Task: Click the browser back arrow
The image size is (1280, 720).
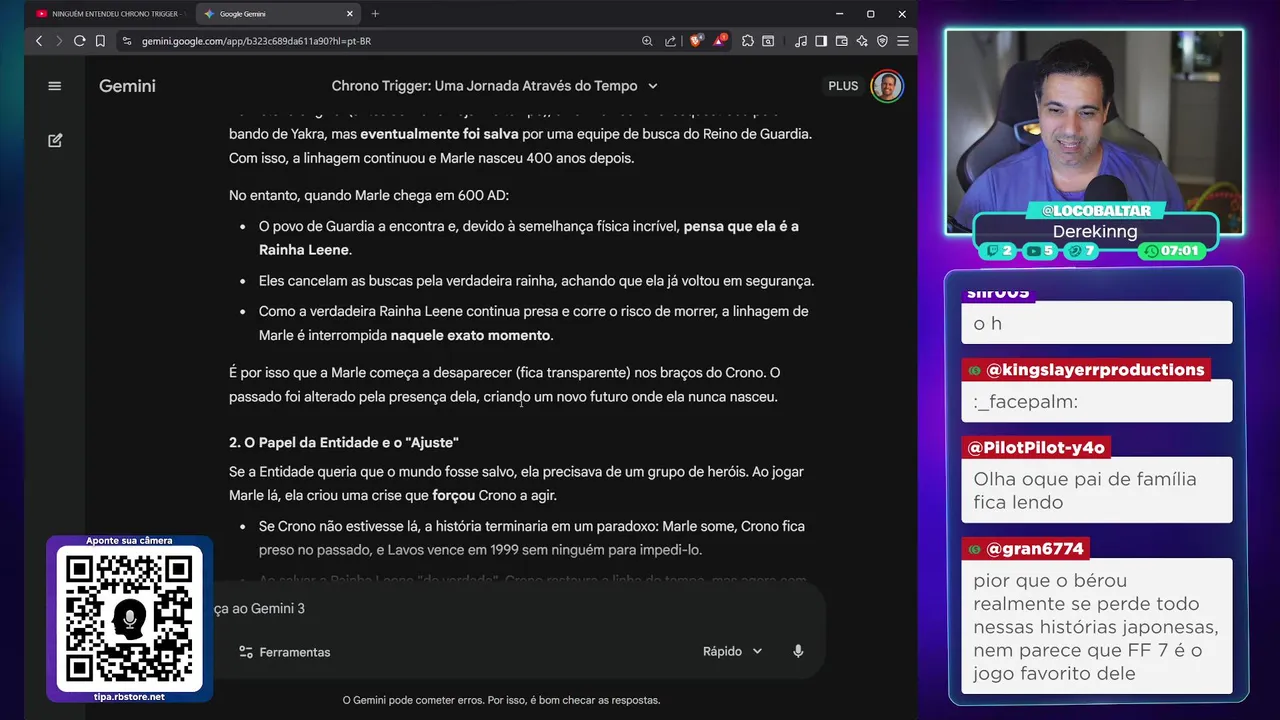Action: [x=39, y=41]
